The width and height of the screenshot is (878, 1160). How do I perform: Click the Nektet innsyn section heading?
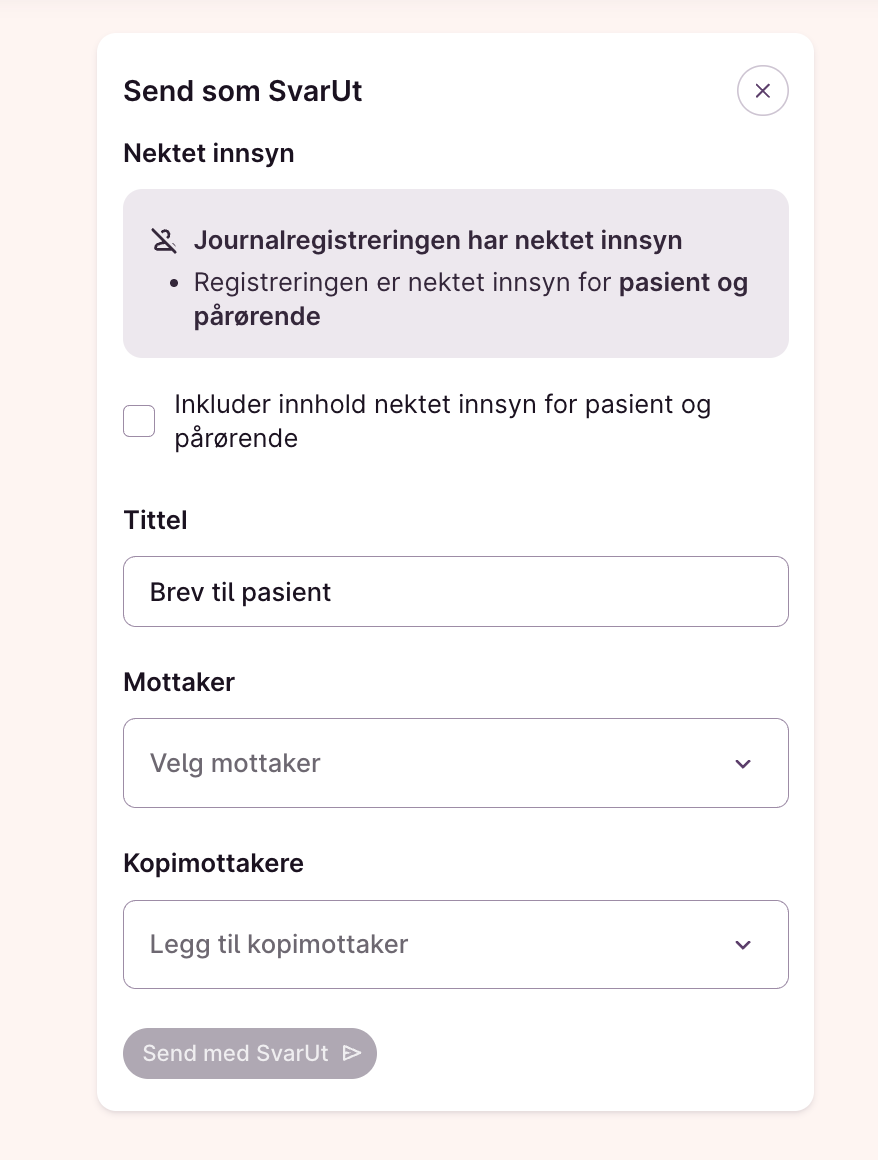(208, 153)
